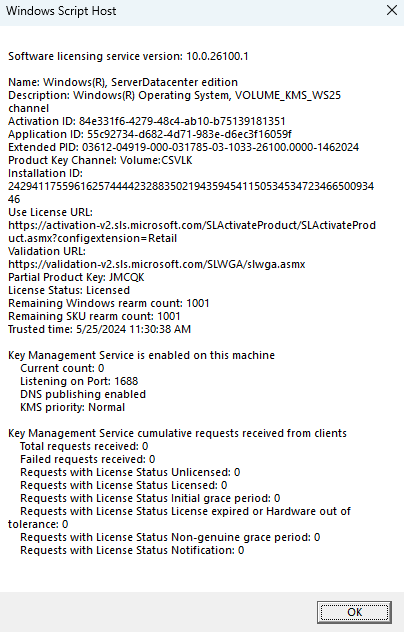Click the Partial Product Key JMCQK text
Screen dimensions: 404x632
point(76,277)
